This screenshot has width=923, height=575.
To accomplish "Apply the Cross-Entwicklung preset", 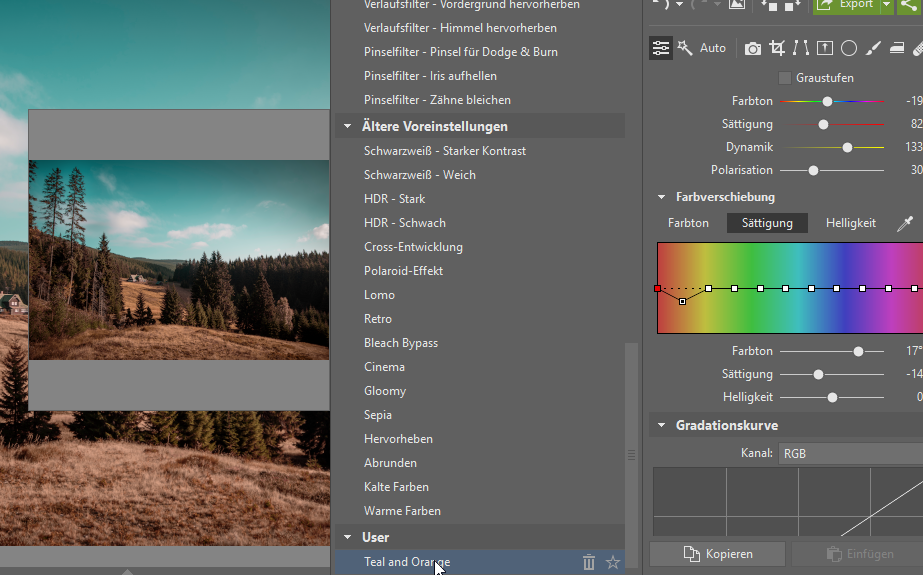I will [413, 247].
